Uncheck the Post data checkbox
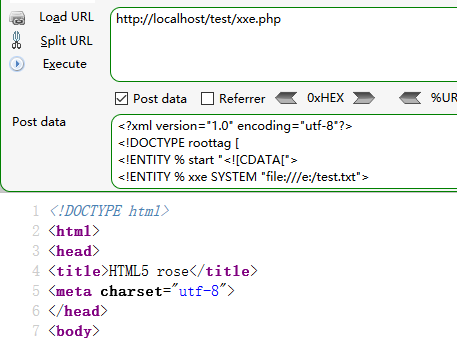This screenshot has width=457, height=363. [121, 99]
